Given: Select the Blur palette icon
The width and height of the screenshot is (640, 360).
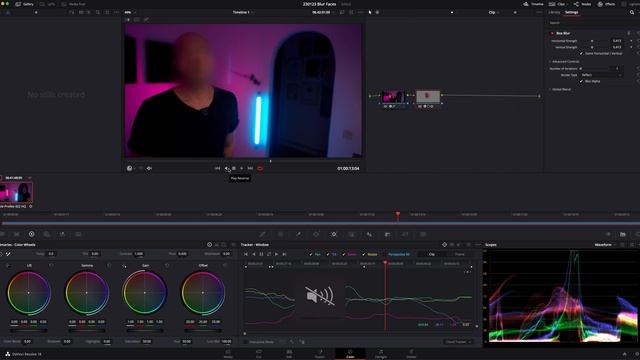Looking at the screenshot, I should [x=369, y=234].
